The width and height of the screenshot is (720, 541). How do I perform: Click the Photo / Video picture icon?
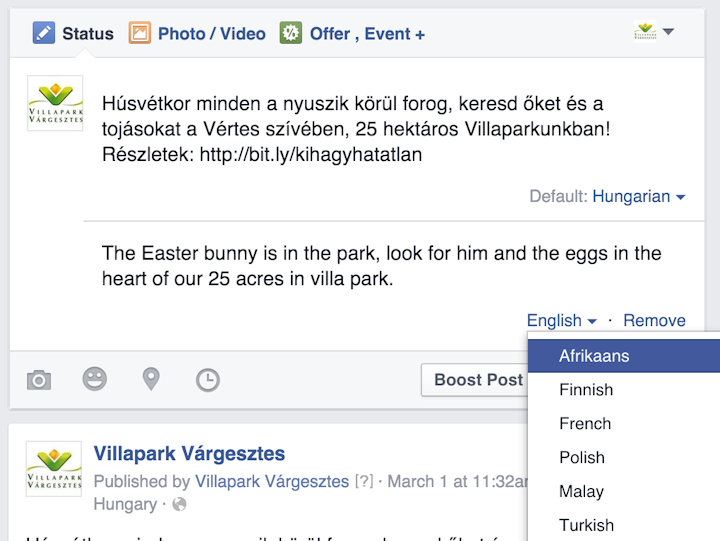click(x=140, y=33)
